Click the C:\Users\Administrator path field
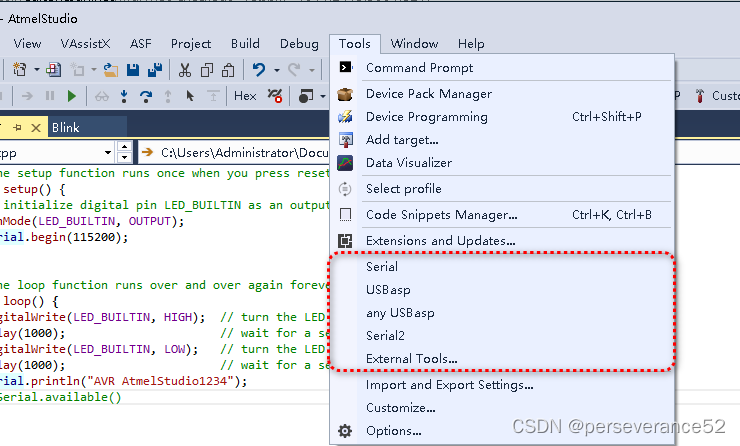The height and width of the screenshot is (446, 740). tap(235, 152)
